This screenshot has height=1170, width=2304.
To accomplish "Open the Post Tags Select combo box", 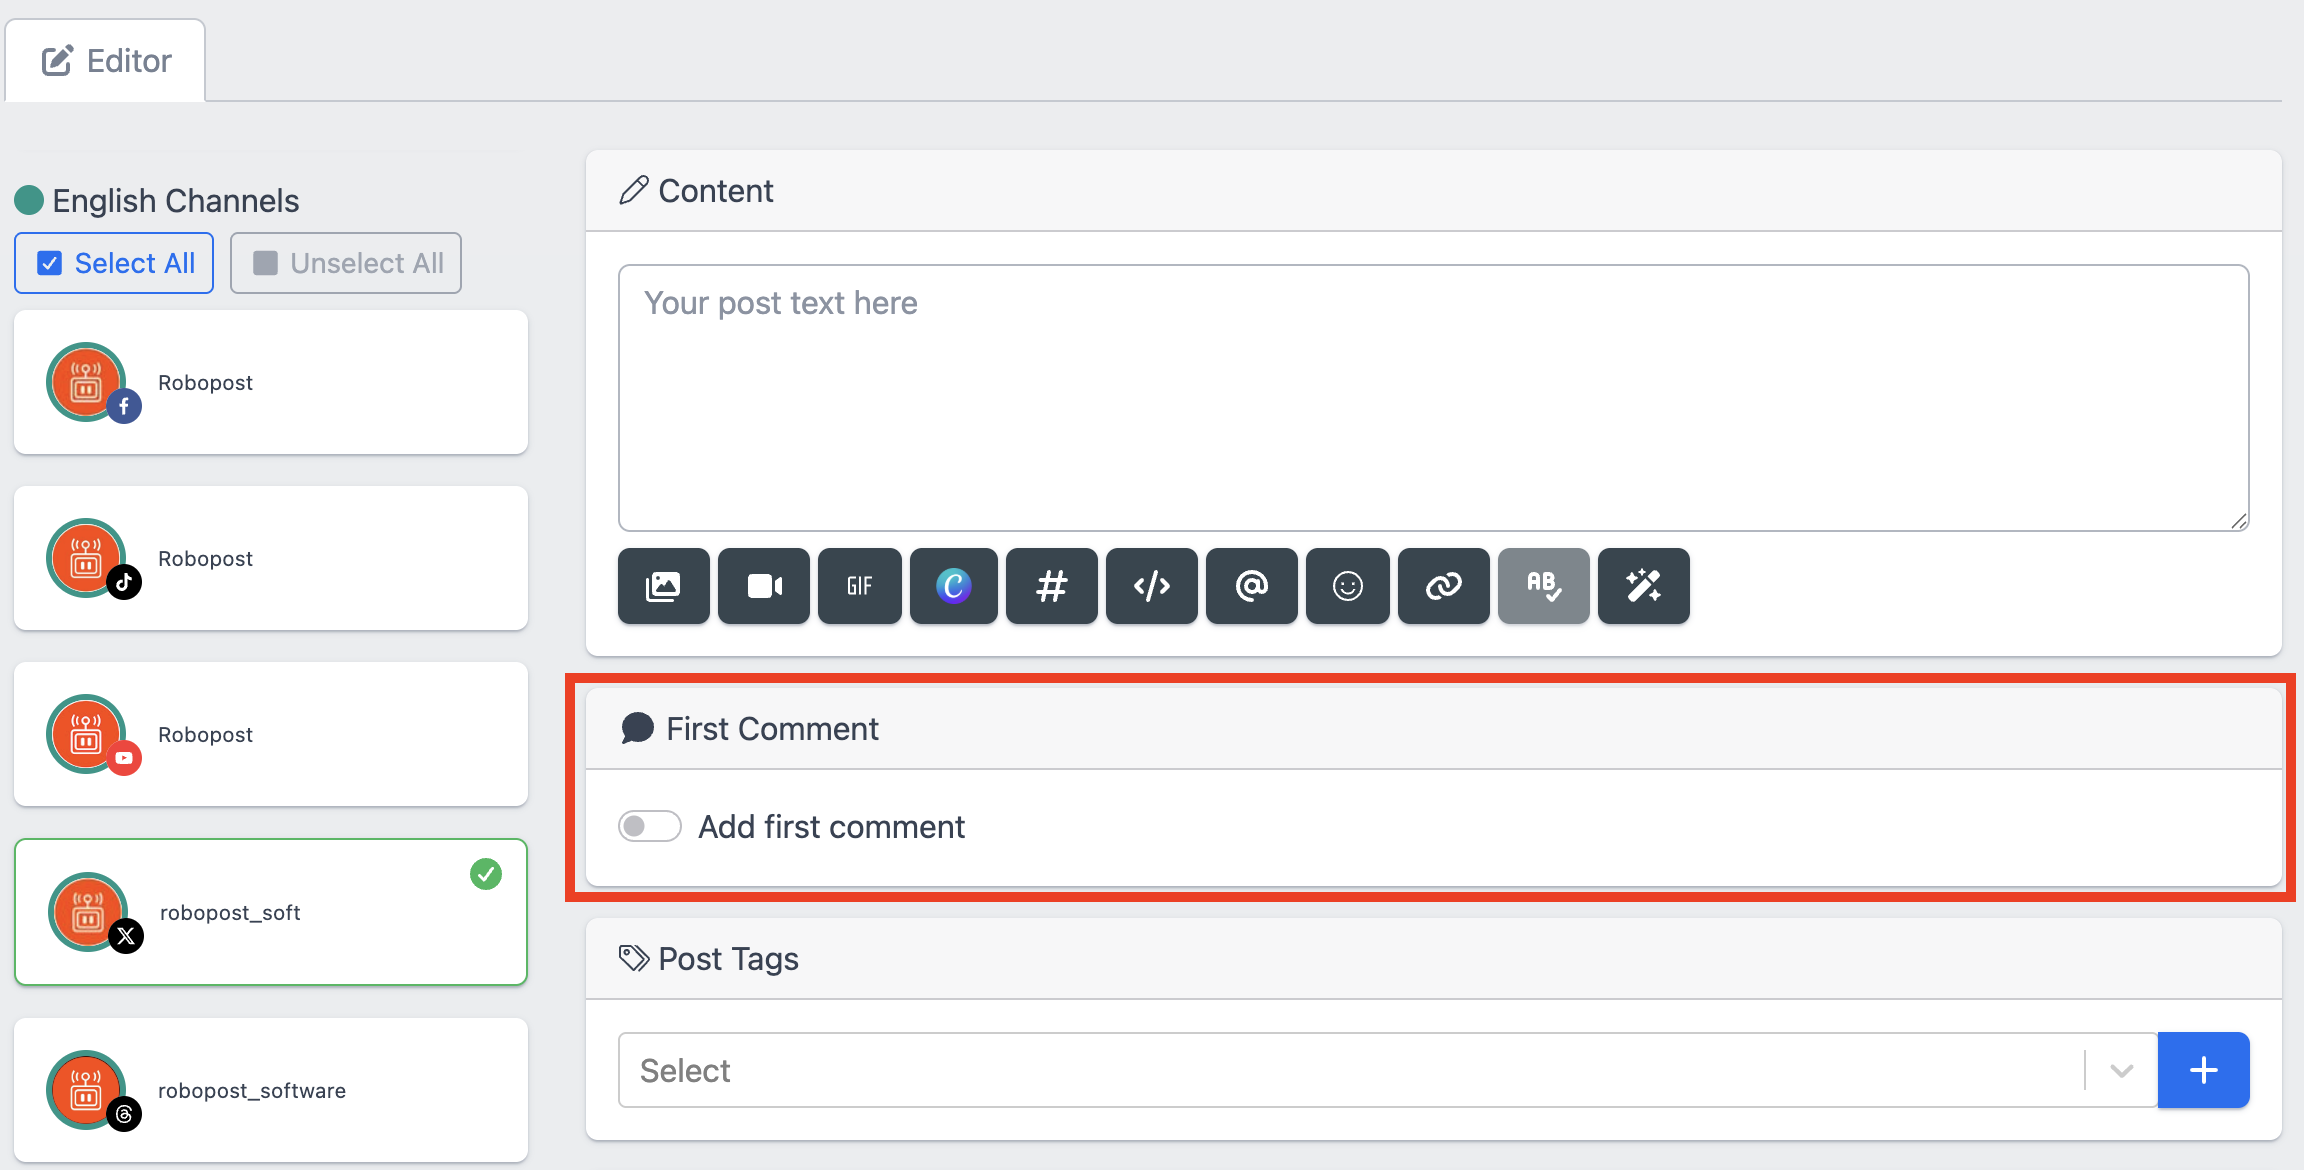I will (x=1350, y=1071).
